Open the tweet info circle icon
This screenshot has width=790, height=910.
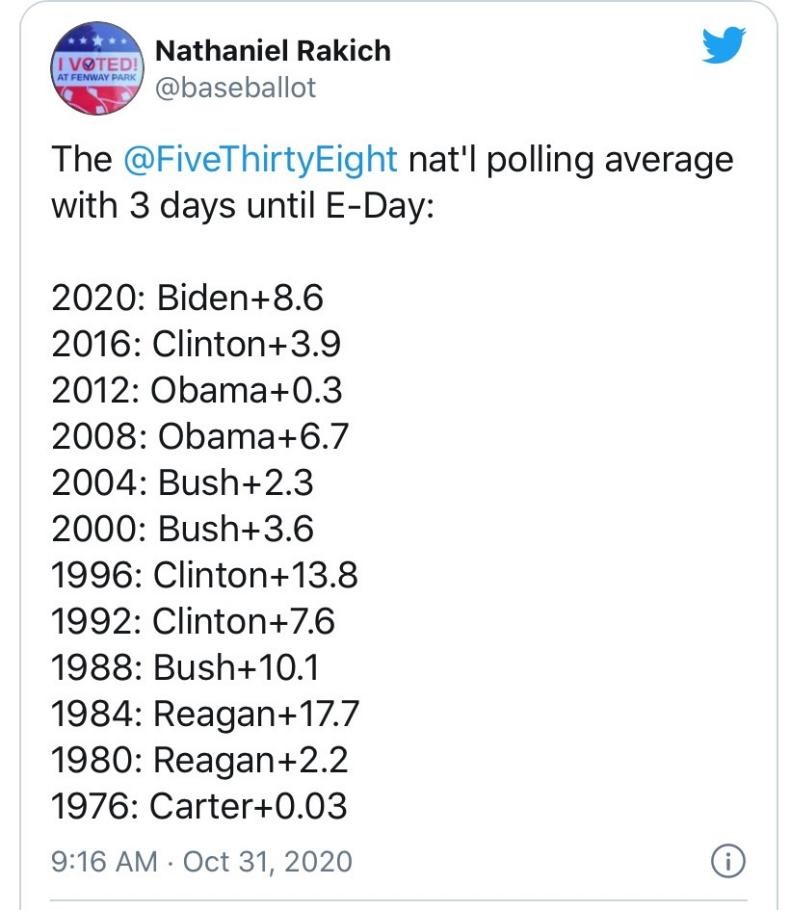pos(727,860)
